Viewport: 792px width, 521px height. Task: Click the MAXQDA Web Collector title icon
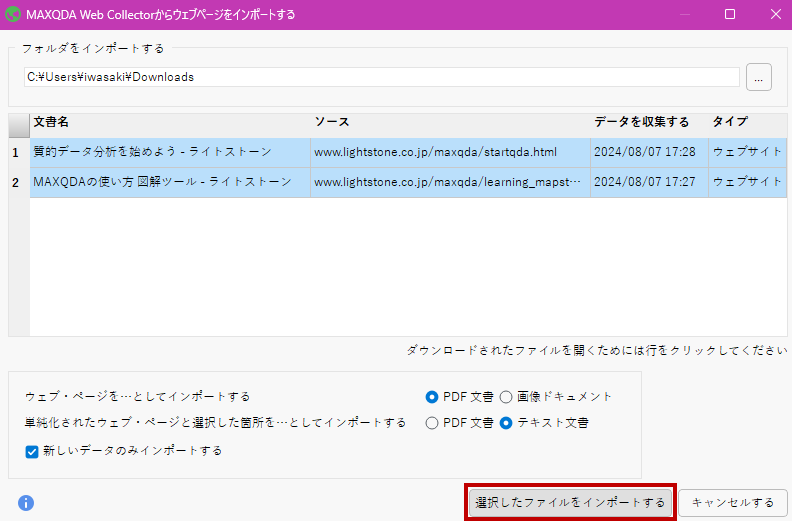[x=13, y=14]
